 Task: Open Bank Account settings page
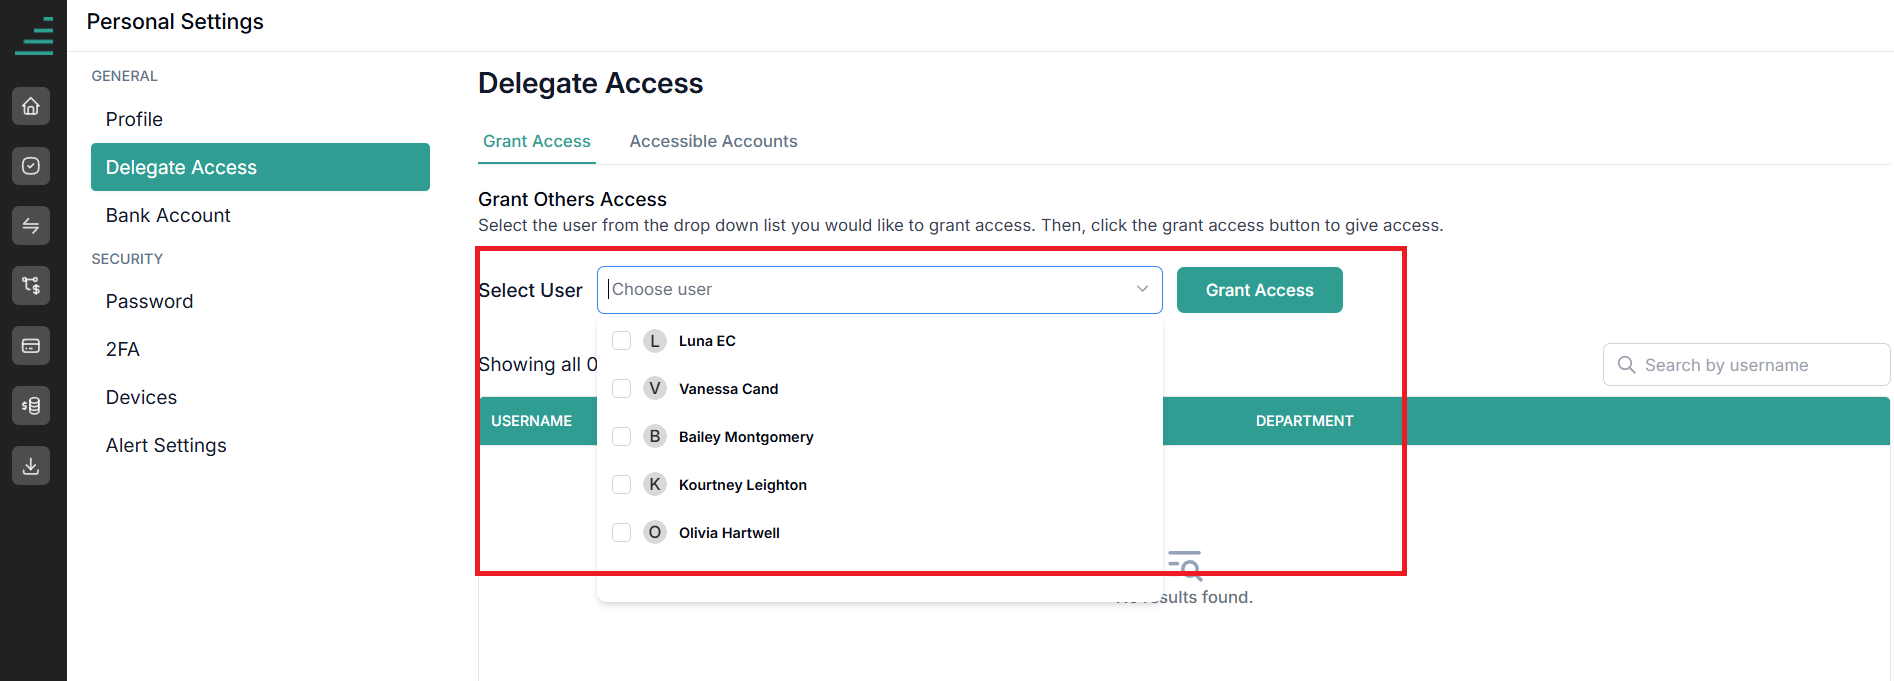(x=168, y=215)
